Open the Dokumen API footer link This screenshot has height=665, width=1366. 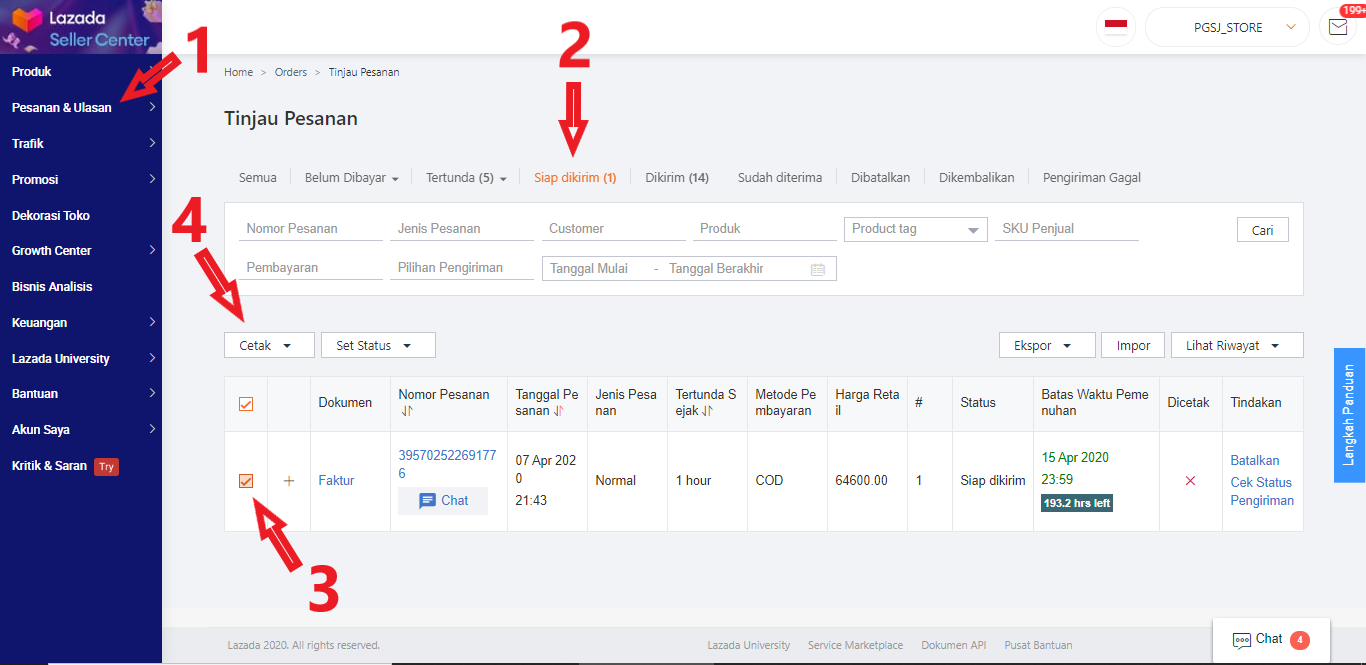(953, 645)
